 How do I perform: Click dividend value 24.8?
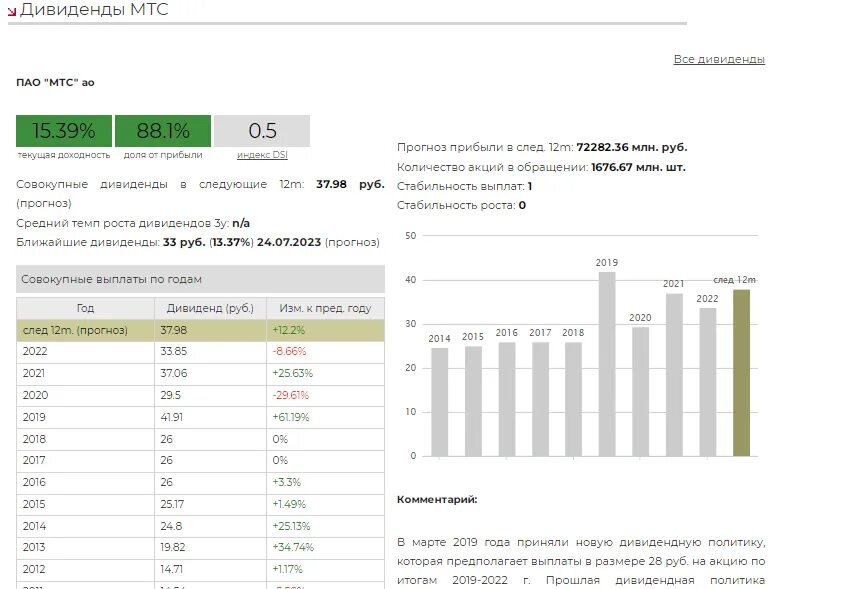[171, 526]
